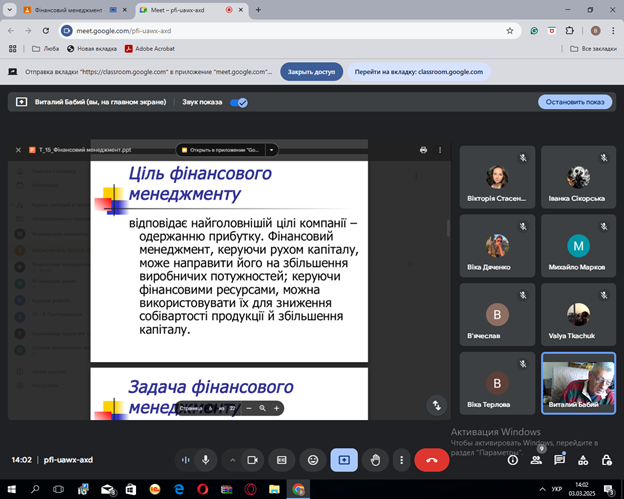Image resolution: width=624 pixels, height=499 pixels.
Task: Open the chat messages panel
Action: [560, 460]
